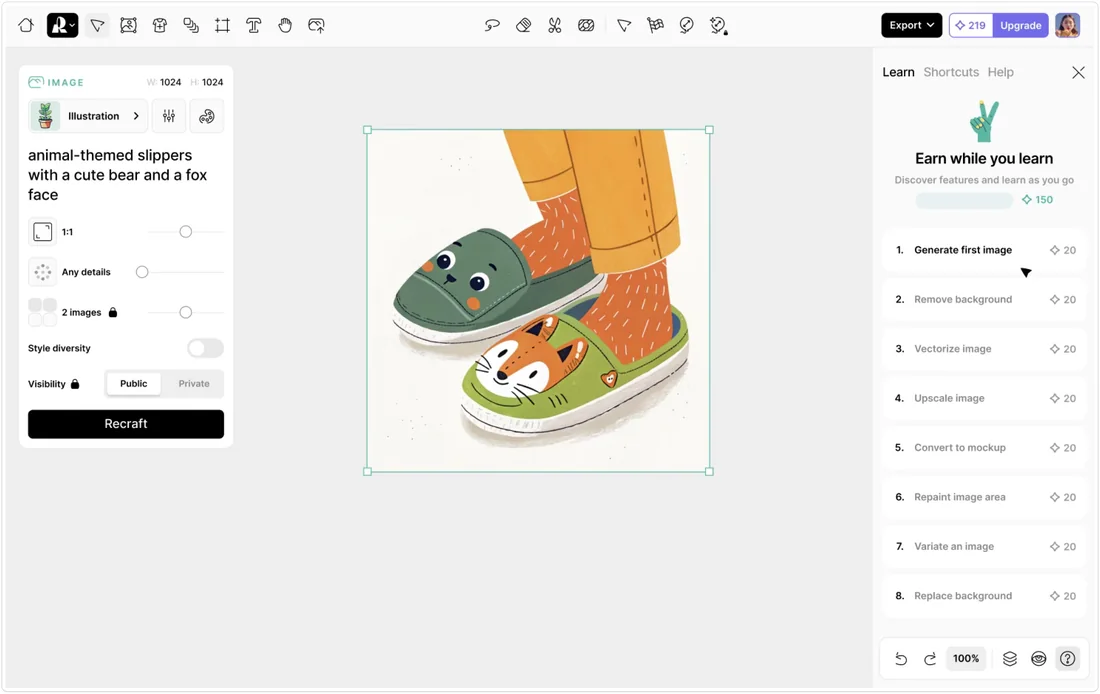Image resolution: width=1100 pixels, height=694 pixels.
Task: Open the Vectorize image lesson
Action: (x=984, y=349)
